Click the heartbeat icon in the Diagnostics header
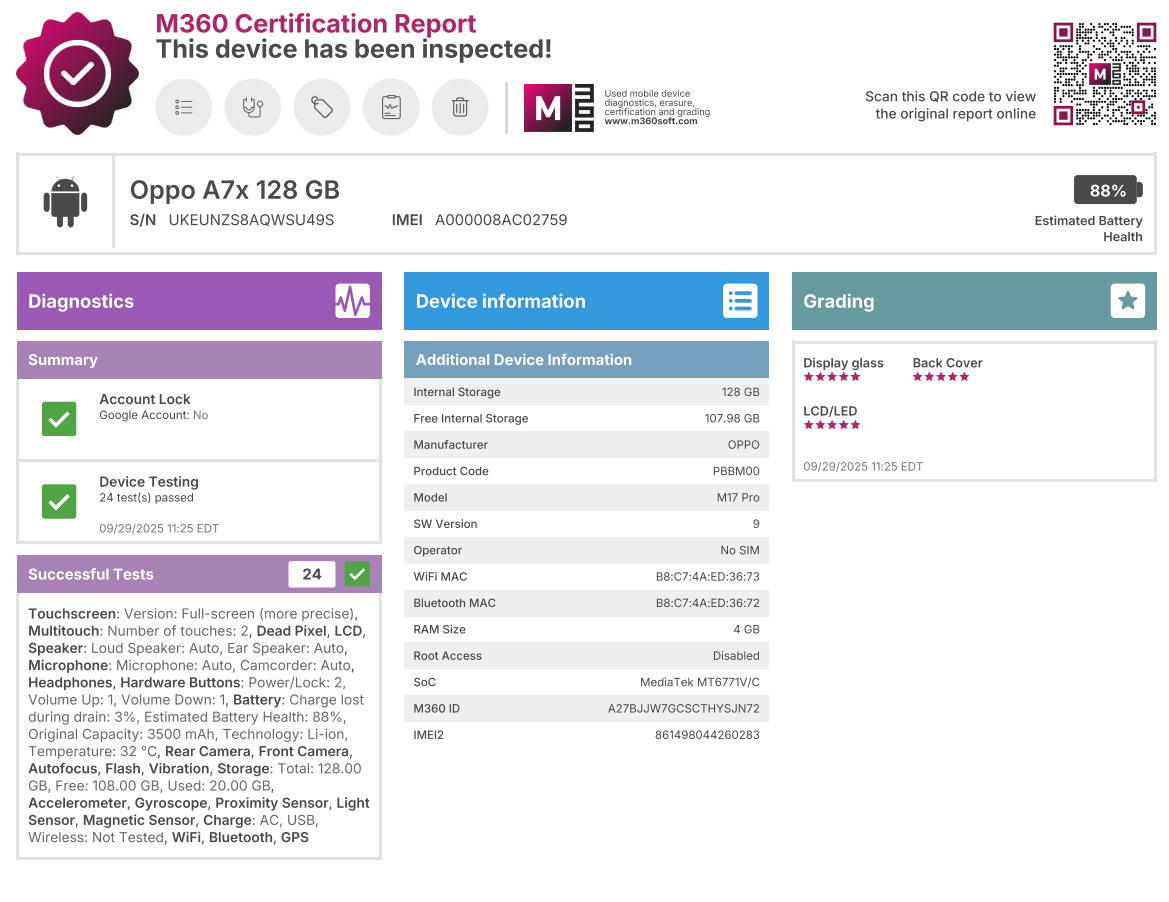 352,301
